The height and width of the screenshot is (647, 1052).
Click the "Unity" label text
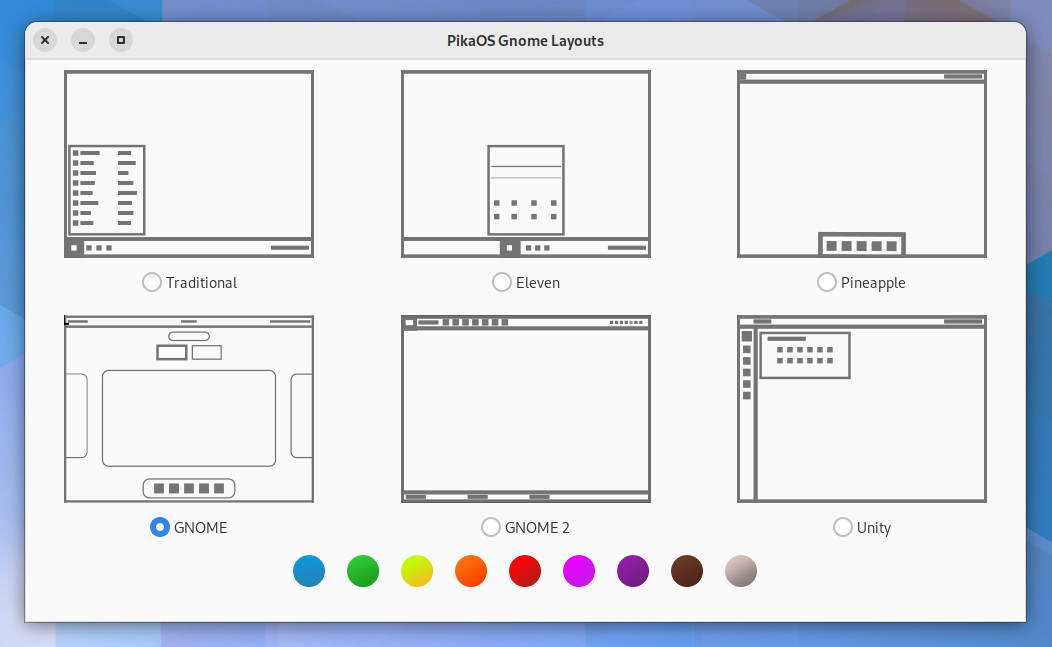click(x=874, y=528)
